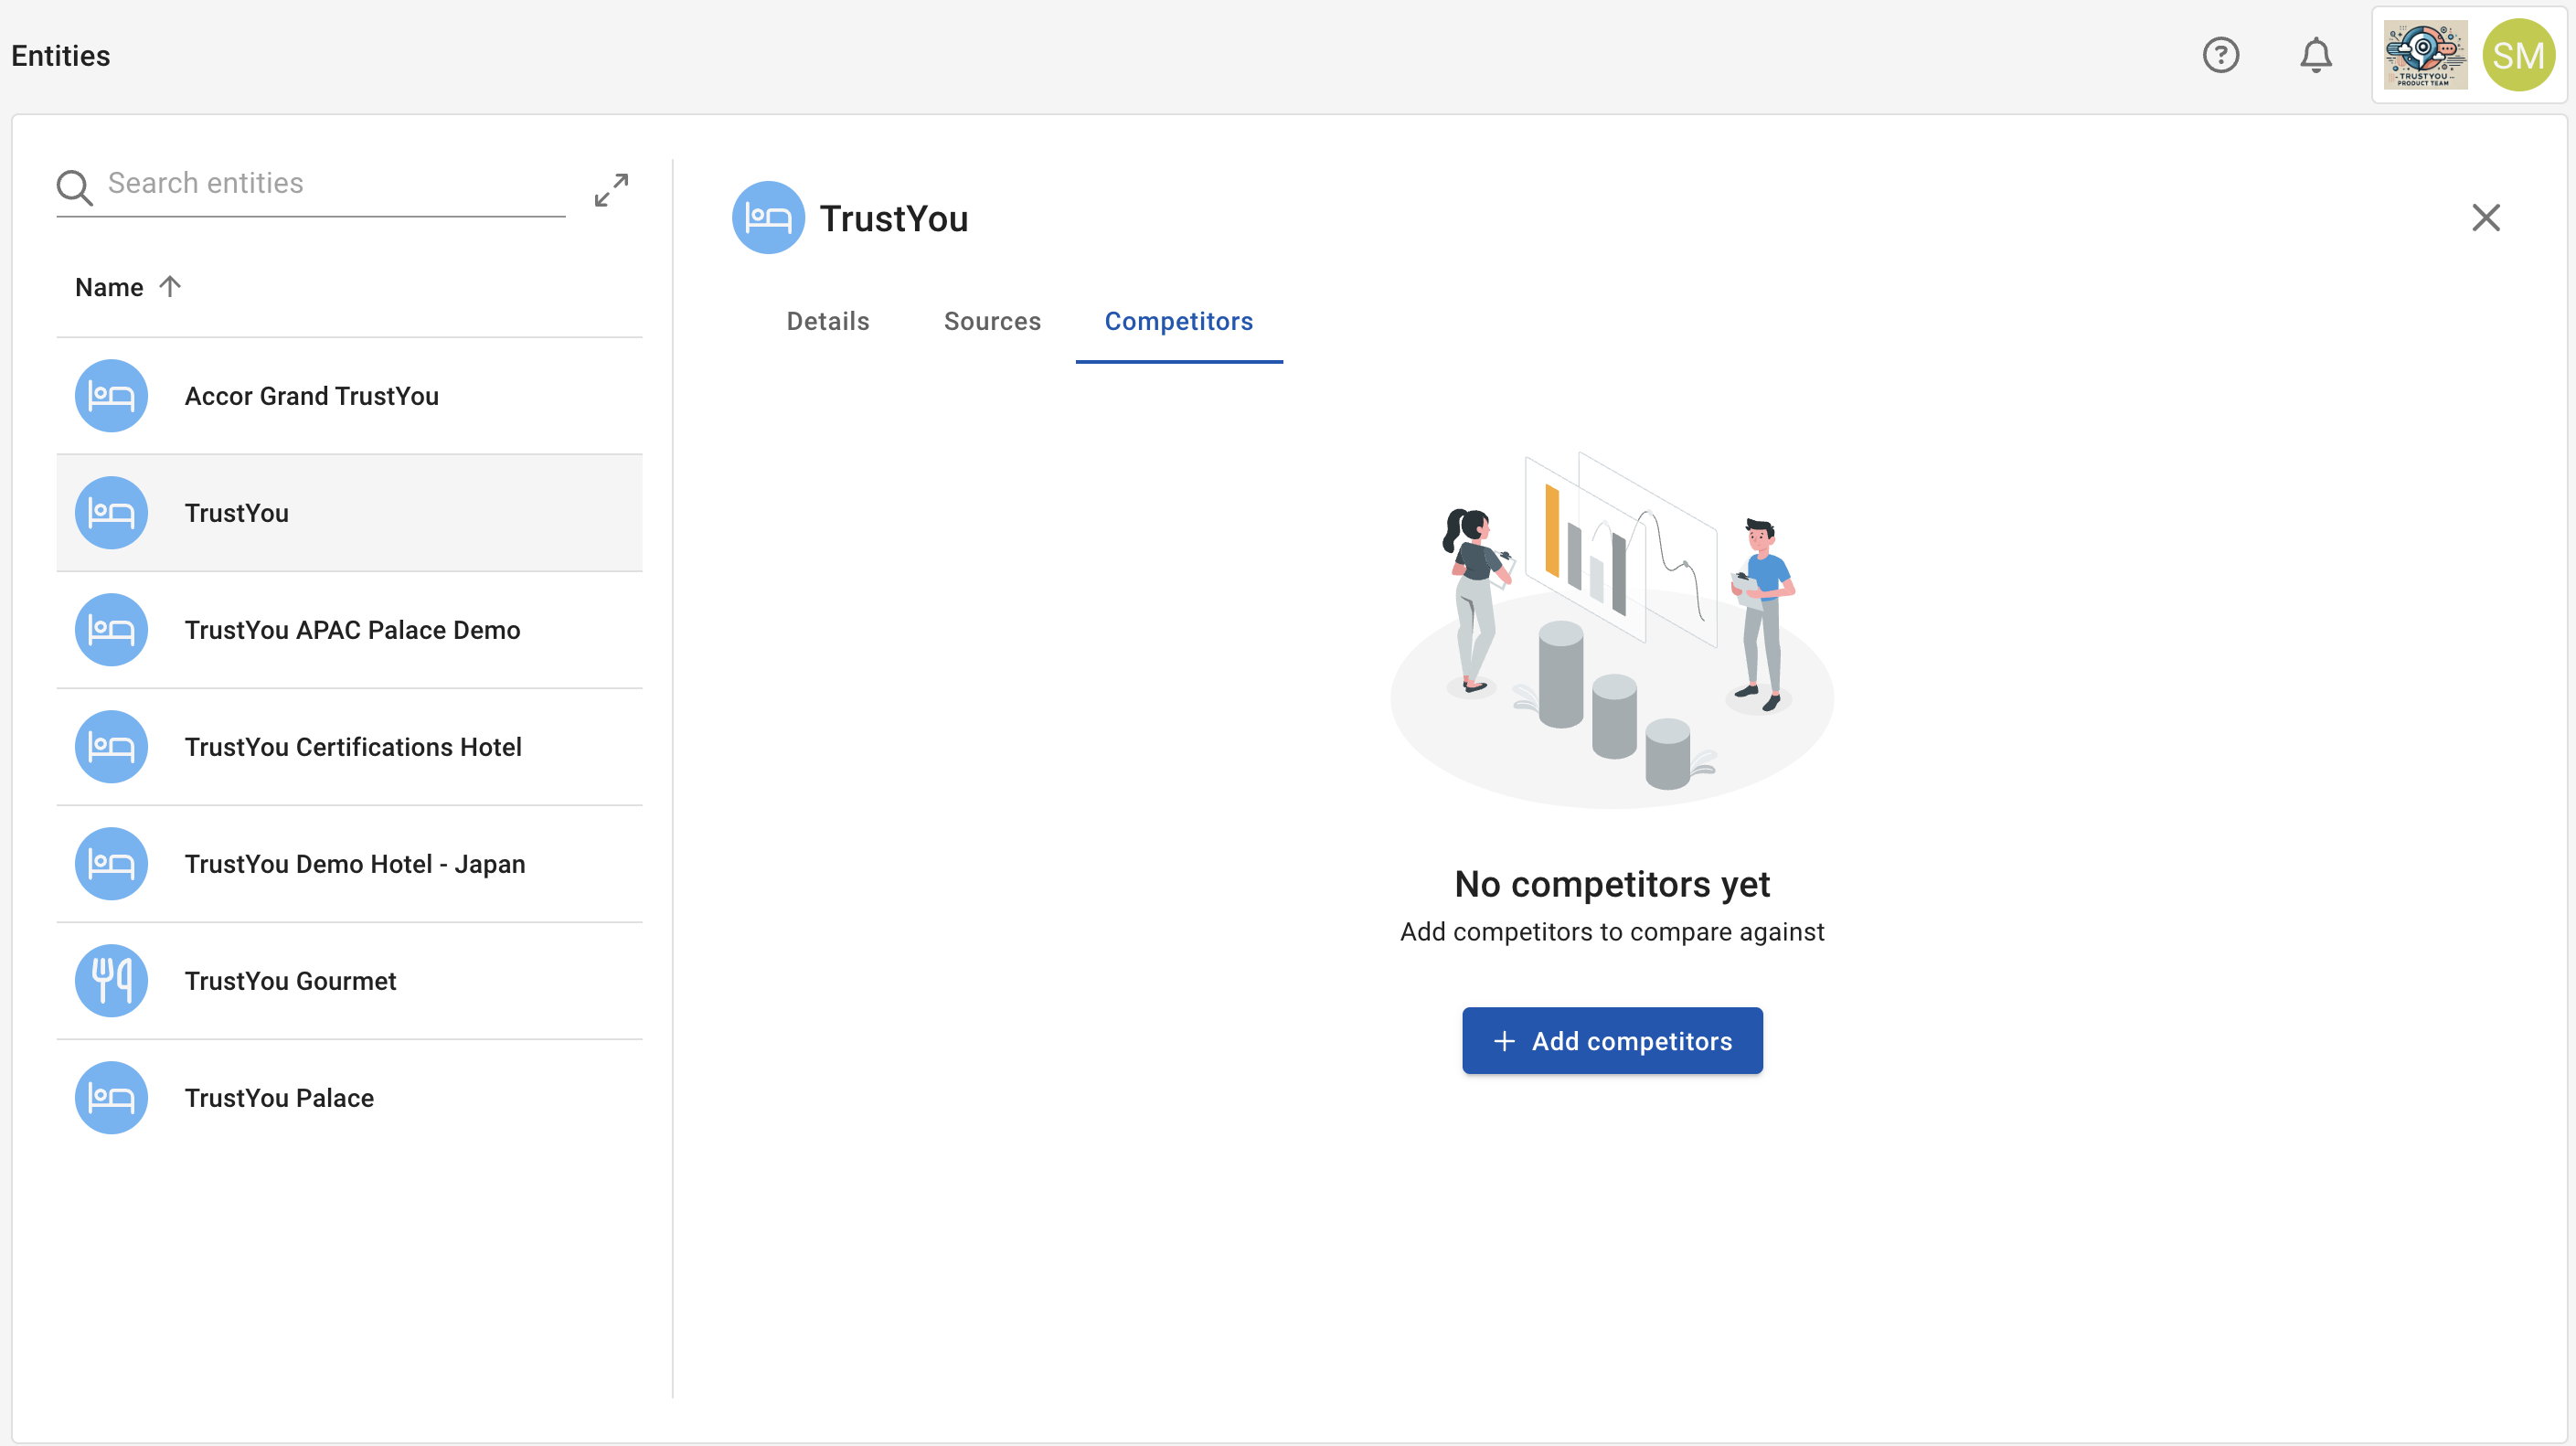This screenshot has width=2576, height=1446.
Task: Select the TrustYou entity row
Action: (349, 513)
